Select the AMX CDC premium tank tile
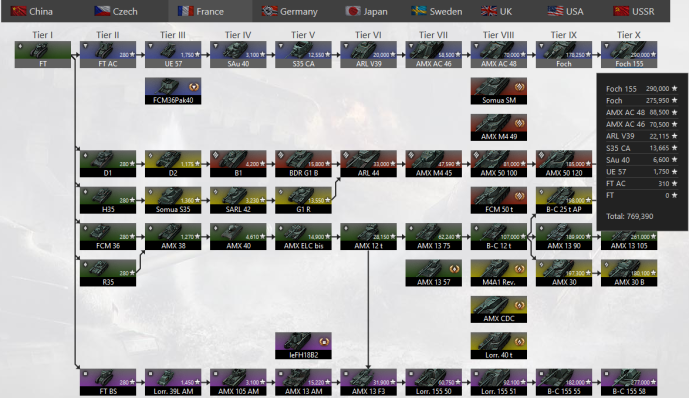This screenshot has width=689, height=398. click(498, 309)
